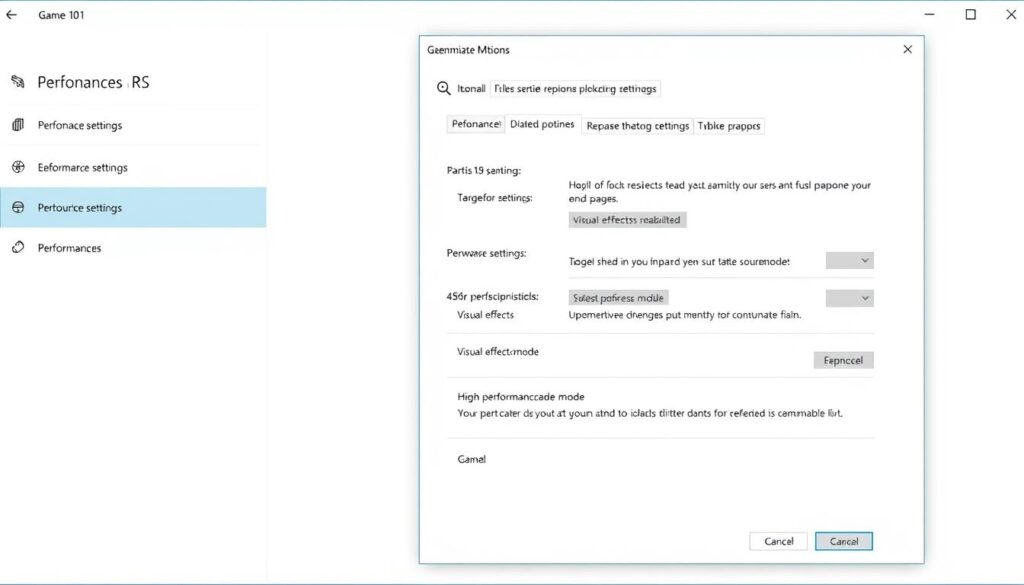Click the back arrow icon top left

[11, 14]
